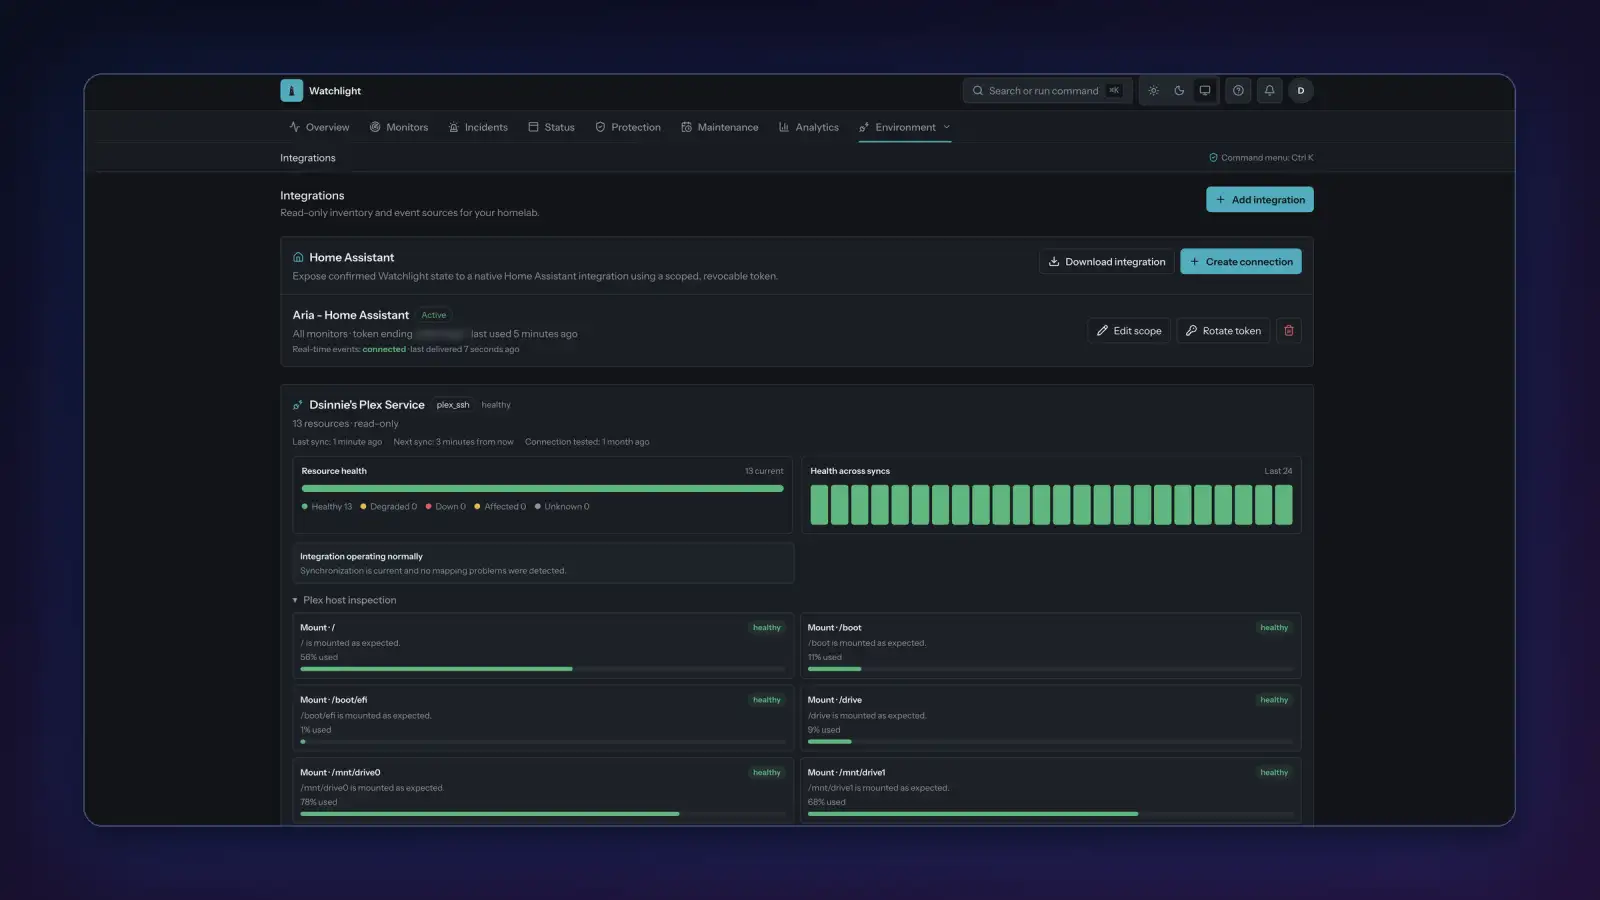This screenshot has width=1600, height=900.
Task: Open the Protection tab
Action: click(628, 127)
